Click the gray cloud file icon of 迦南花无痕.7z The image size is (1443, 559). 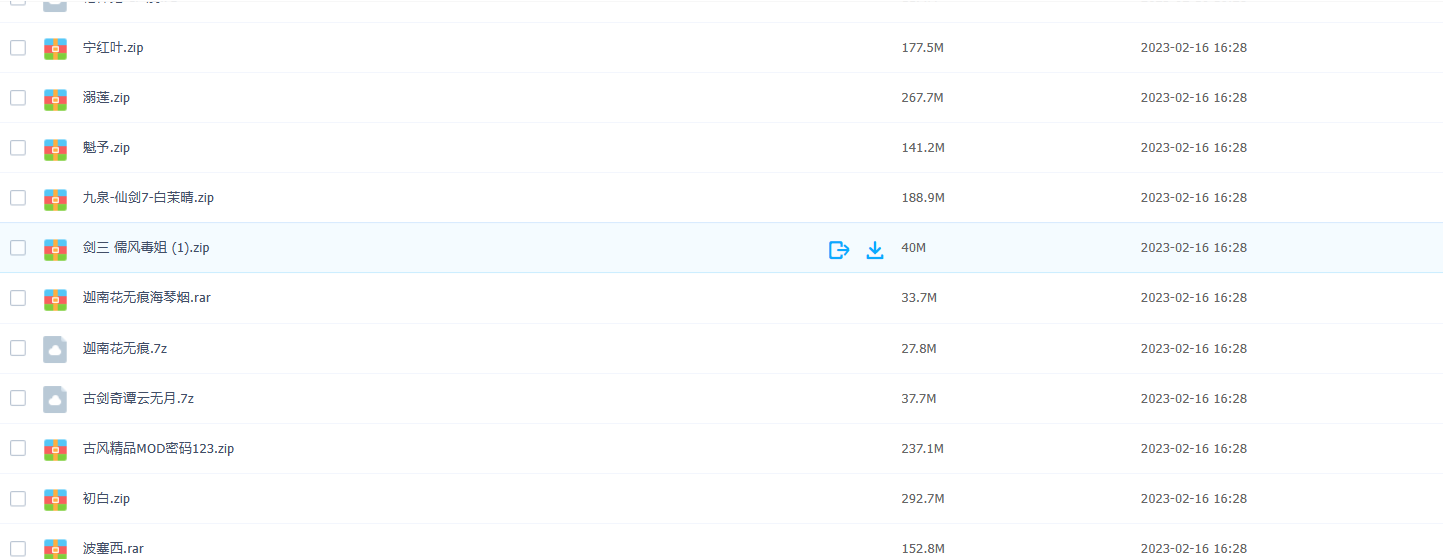point(55,349)
